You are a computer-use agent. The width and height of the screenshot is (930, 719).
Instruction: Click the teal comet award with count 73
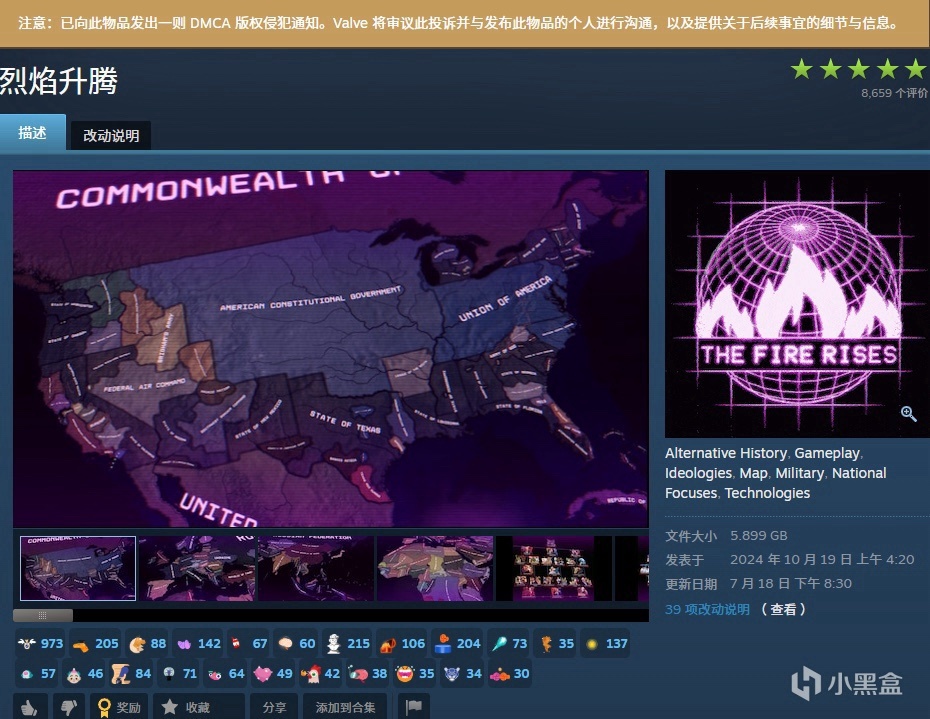(x=509, y=644)
